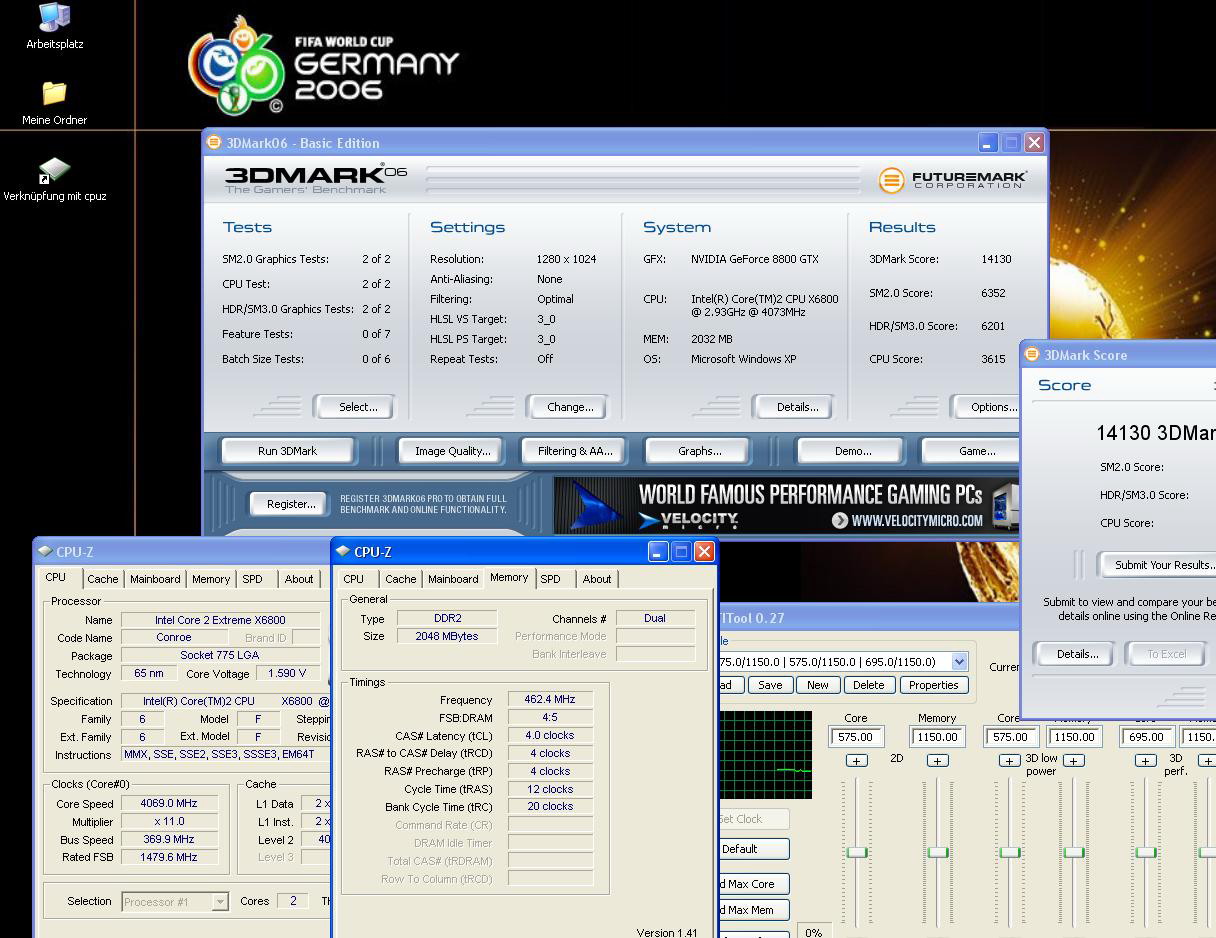Click the 3D low power Memory slider handle
The image size is (1216, 938).
pyautogui.click(x=1074, y=852)
